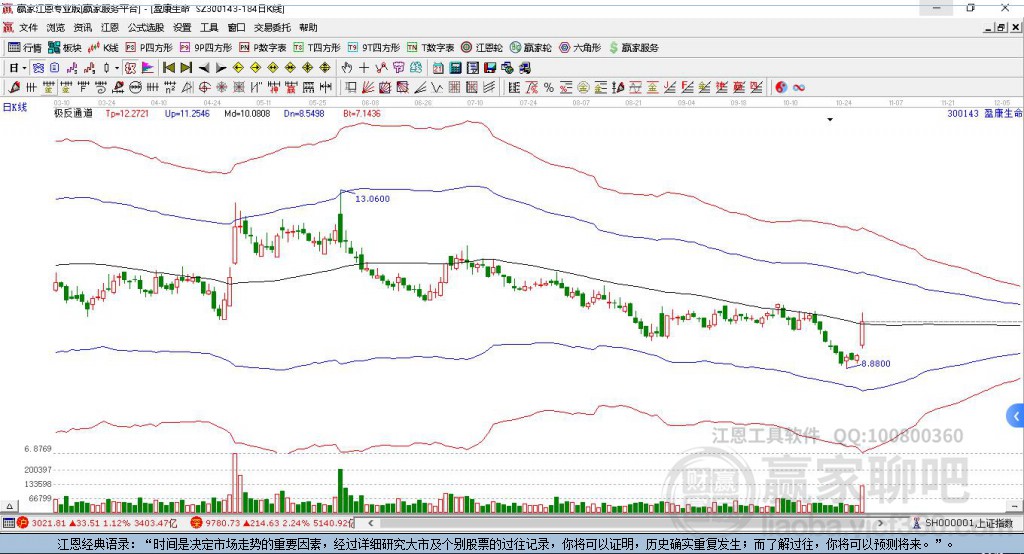Open the 行情 market quotes view
Screen dimensions: 1024x554
(x=24, y=48)
